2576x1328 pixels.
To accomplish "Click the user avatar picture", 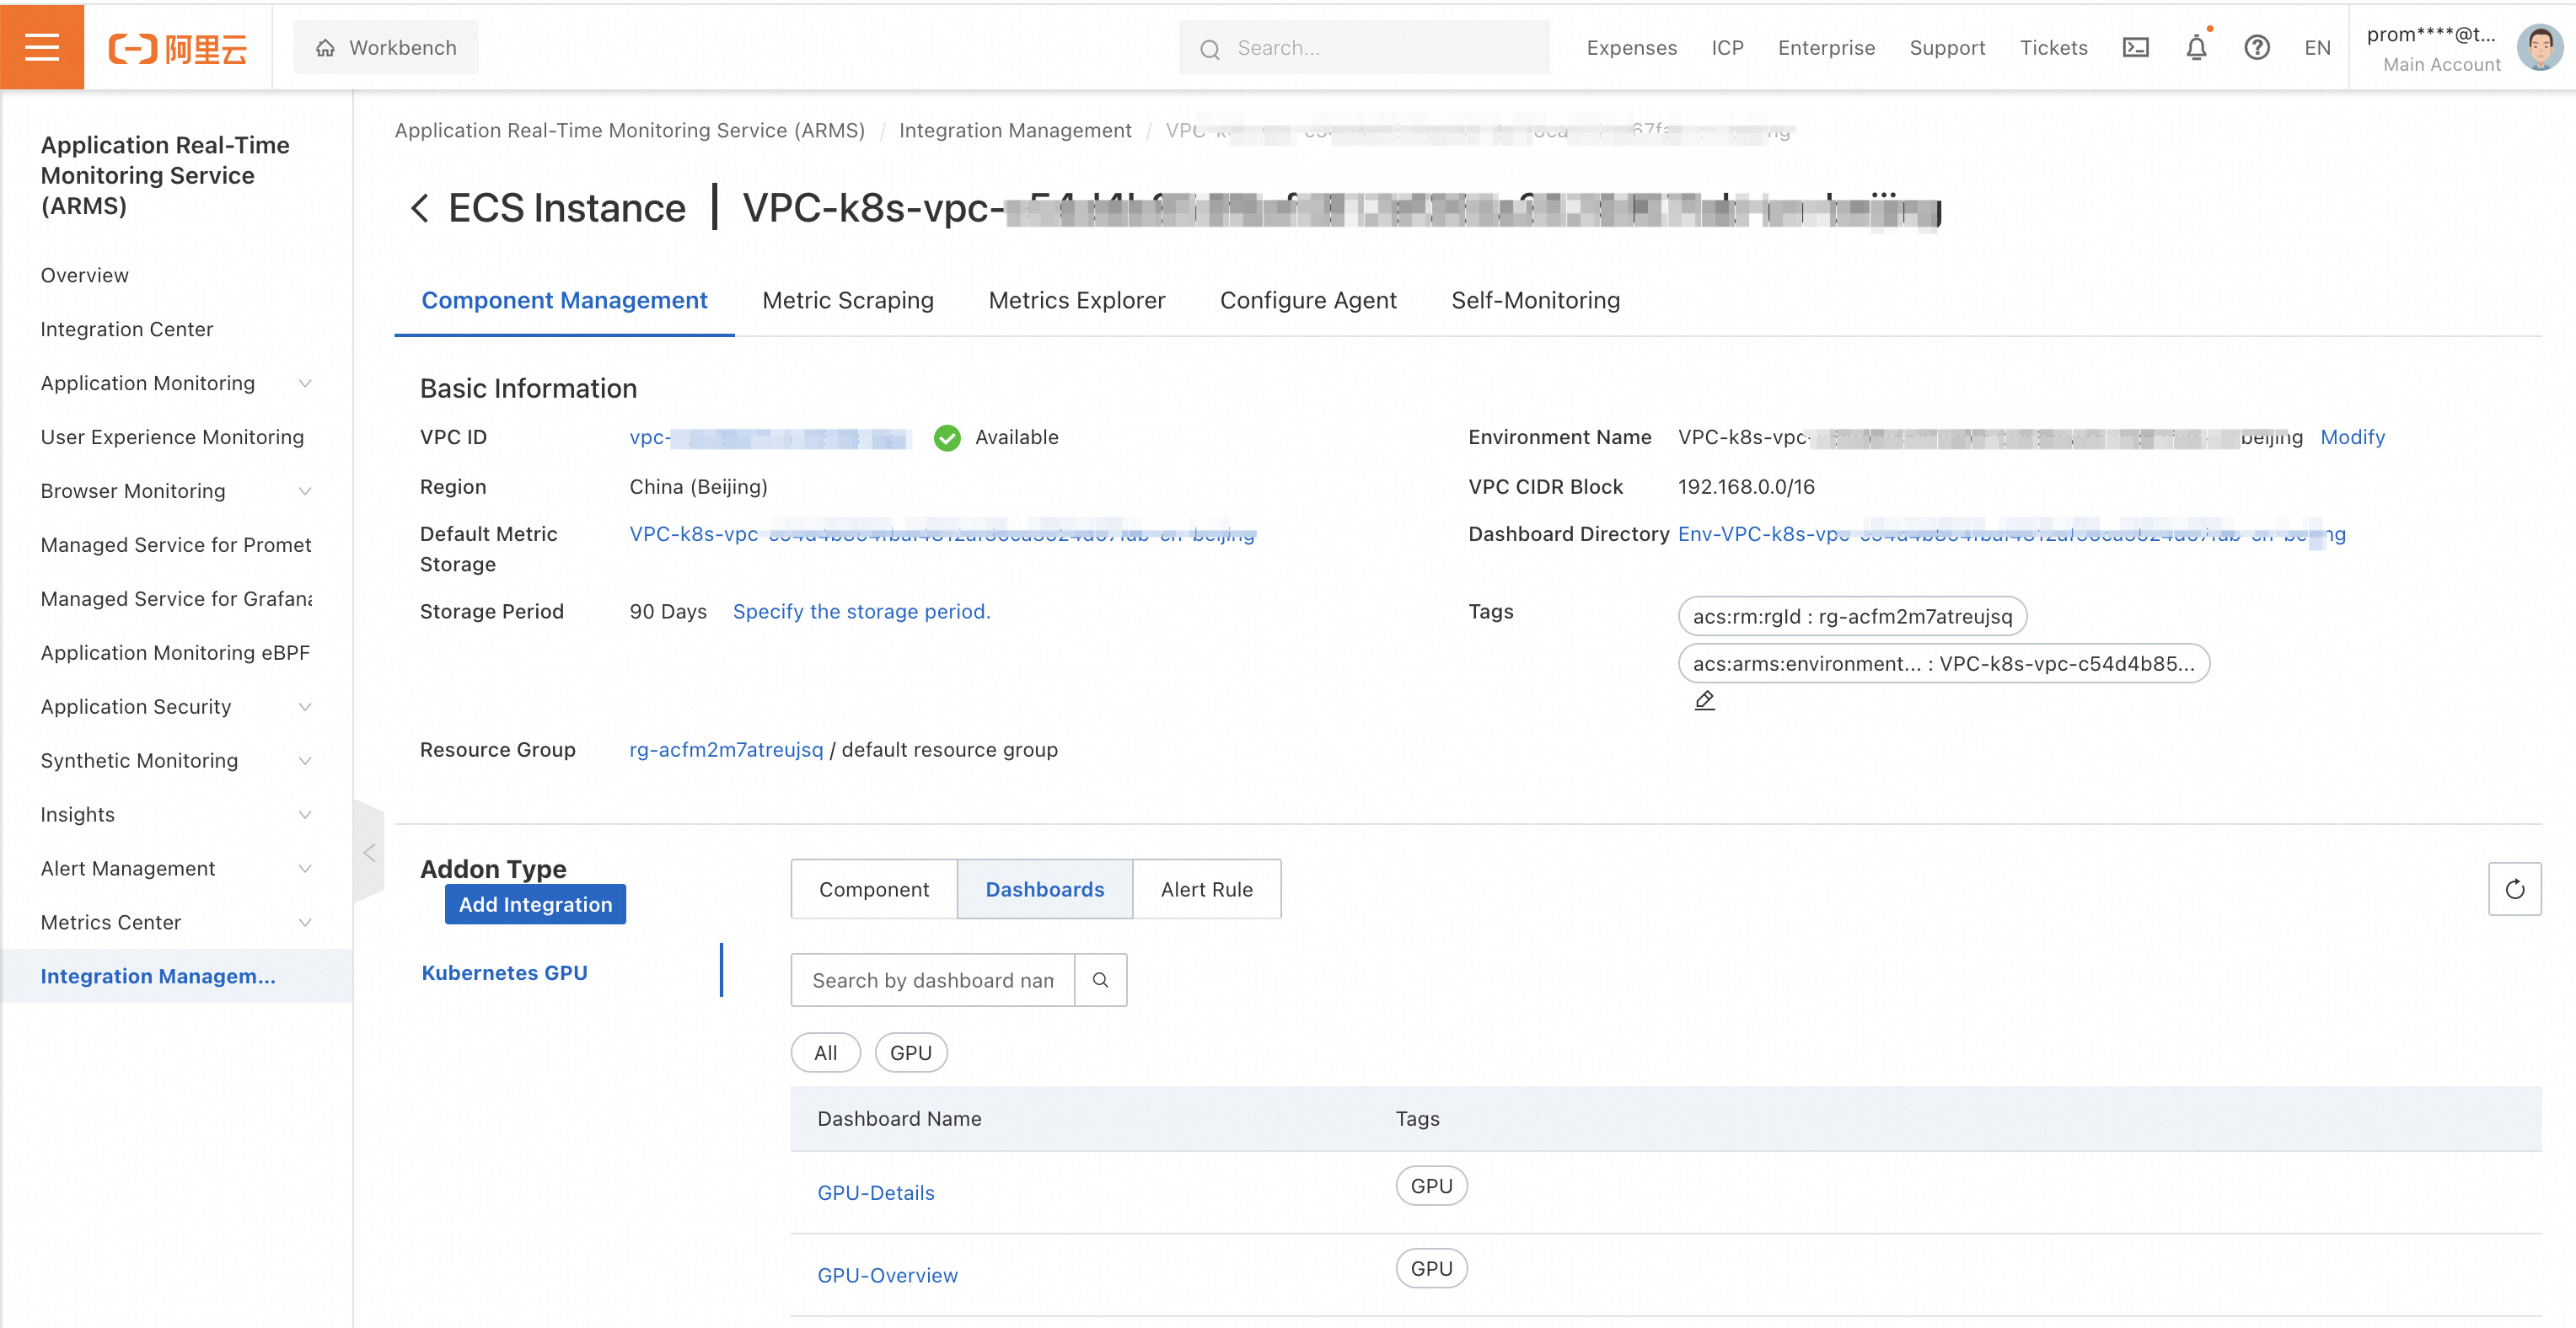I will coord(2540,48).
